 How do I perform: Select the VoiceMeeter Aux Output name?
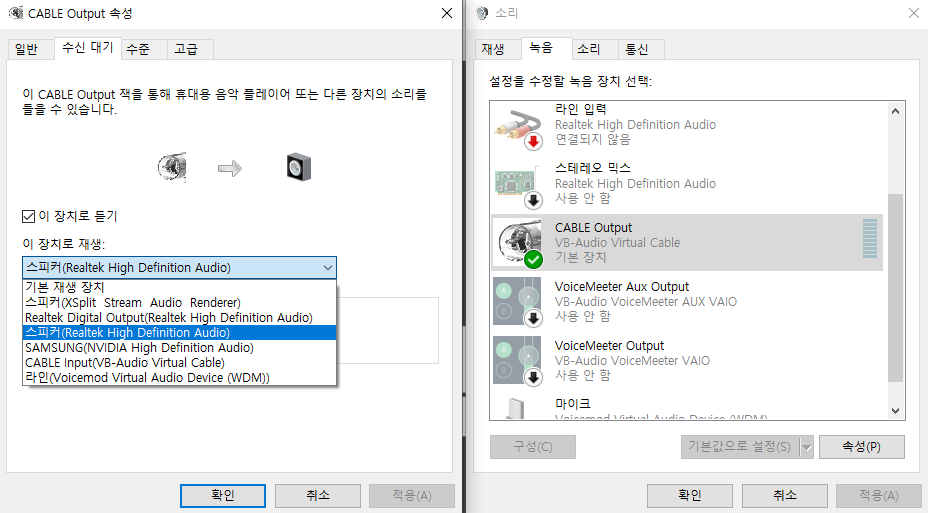pos(621,286)
